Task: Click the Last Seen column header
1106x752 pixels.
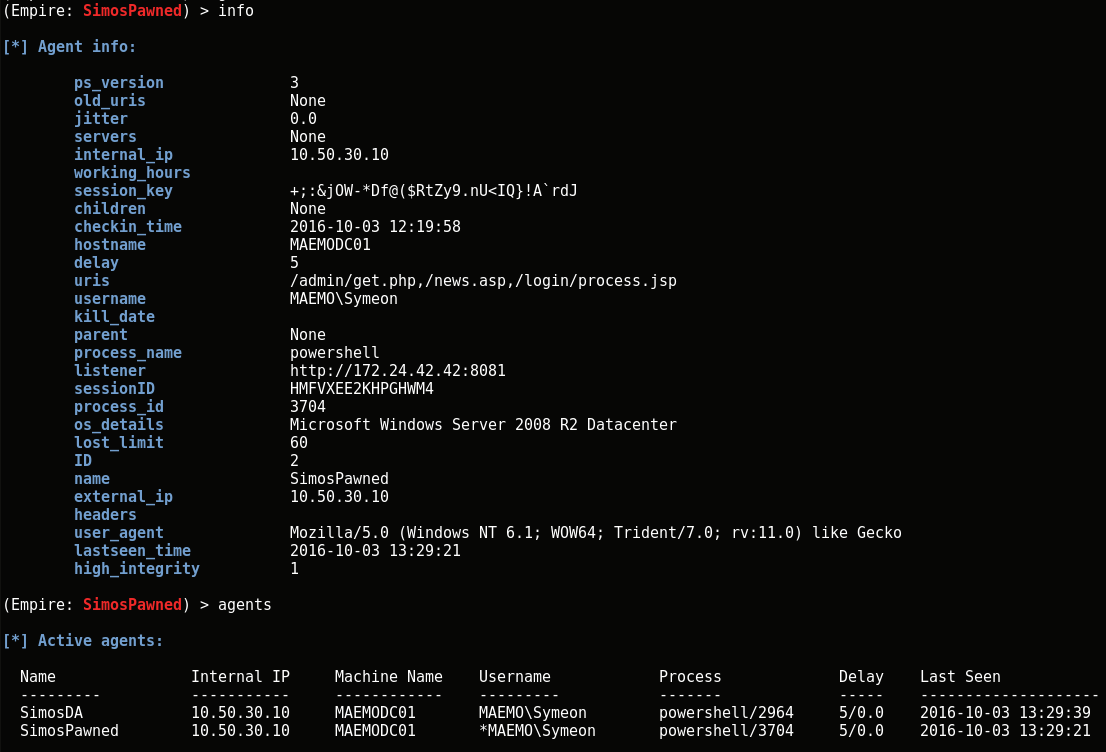Action: pyautogui.click(x=960, y=677)
